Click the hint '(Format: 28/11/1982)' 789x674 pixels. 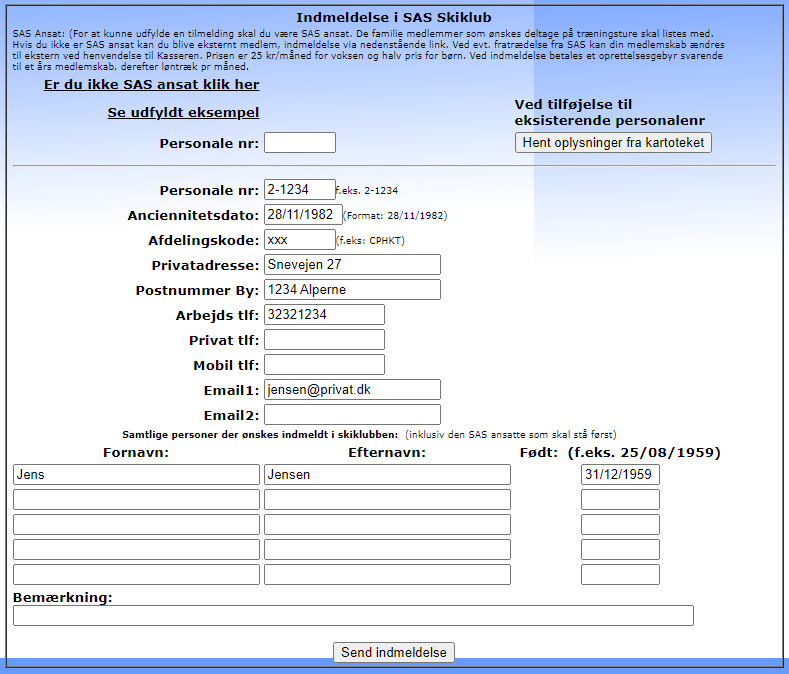pos(395,215)
